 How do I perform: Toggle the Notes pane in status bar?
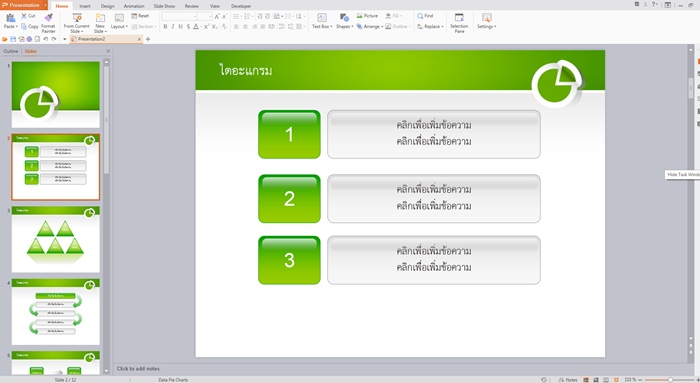pos(568,380)
